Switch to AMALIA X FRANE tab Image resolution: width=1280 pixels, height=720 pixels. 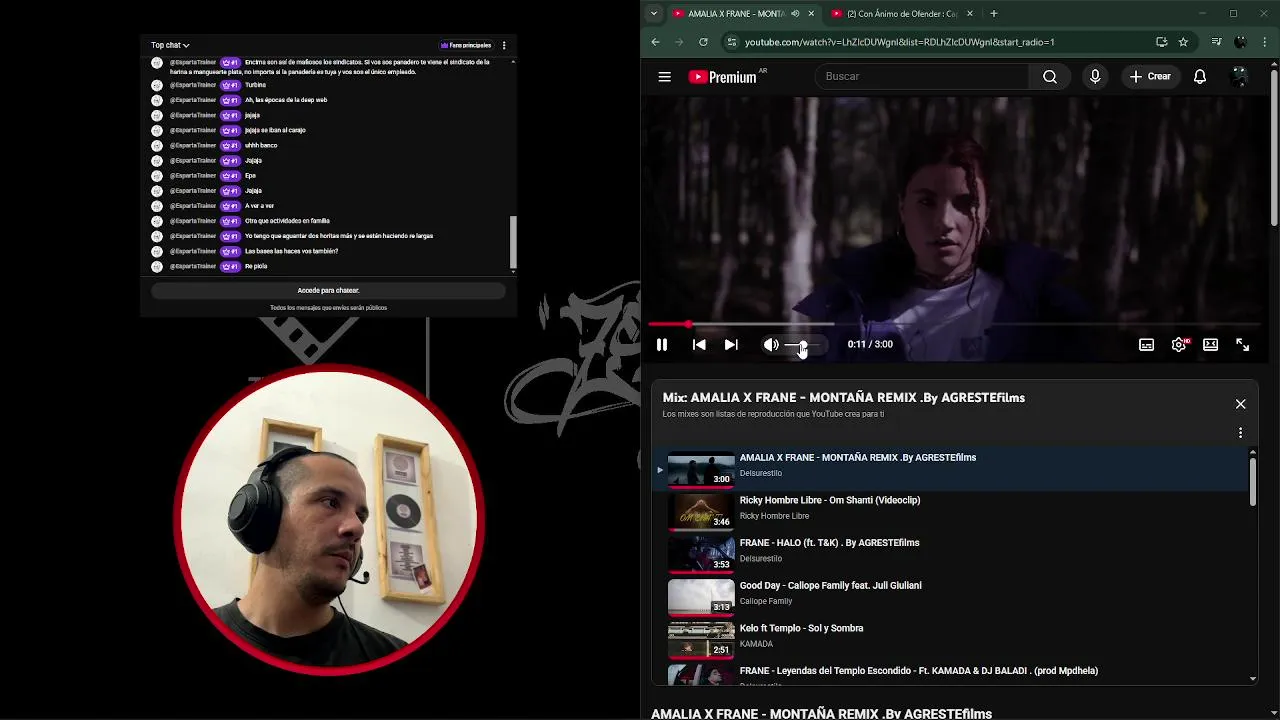coord(735,14)
